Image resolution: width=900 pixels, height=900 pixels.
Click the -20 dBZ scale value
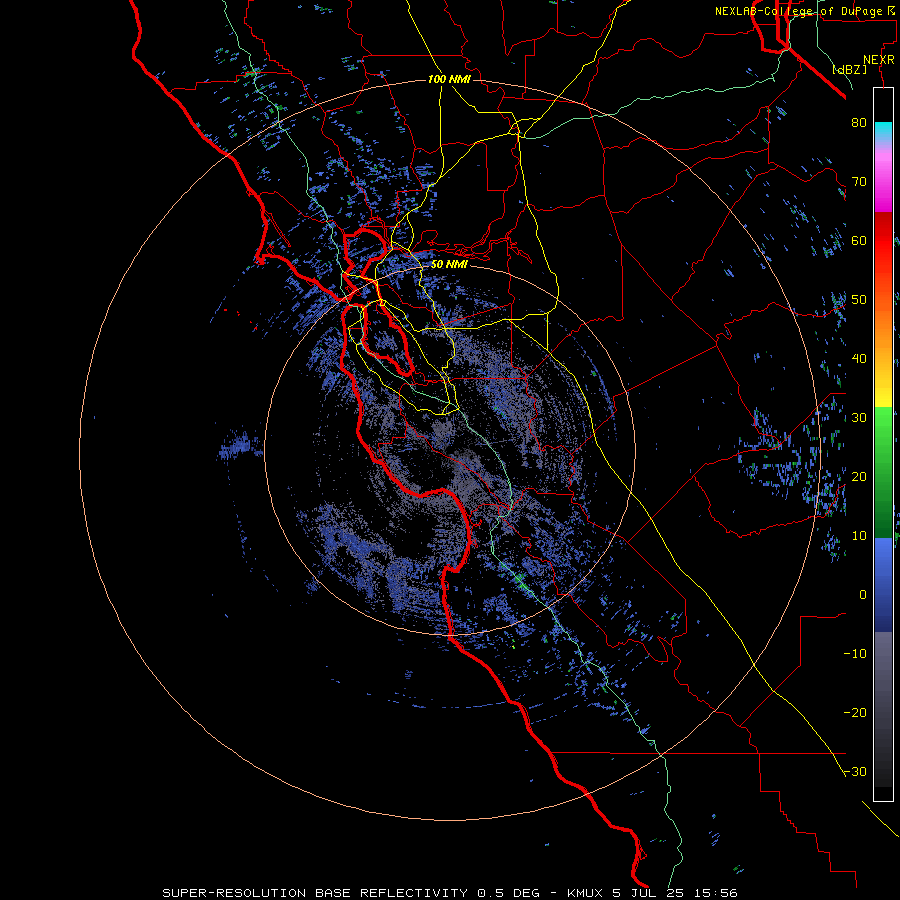[855, 712]
